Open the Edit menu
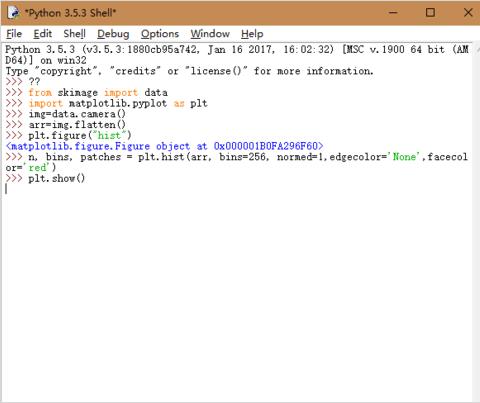The width and height of the screenshot is (480, 403). click(x=43, y=34)
